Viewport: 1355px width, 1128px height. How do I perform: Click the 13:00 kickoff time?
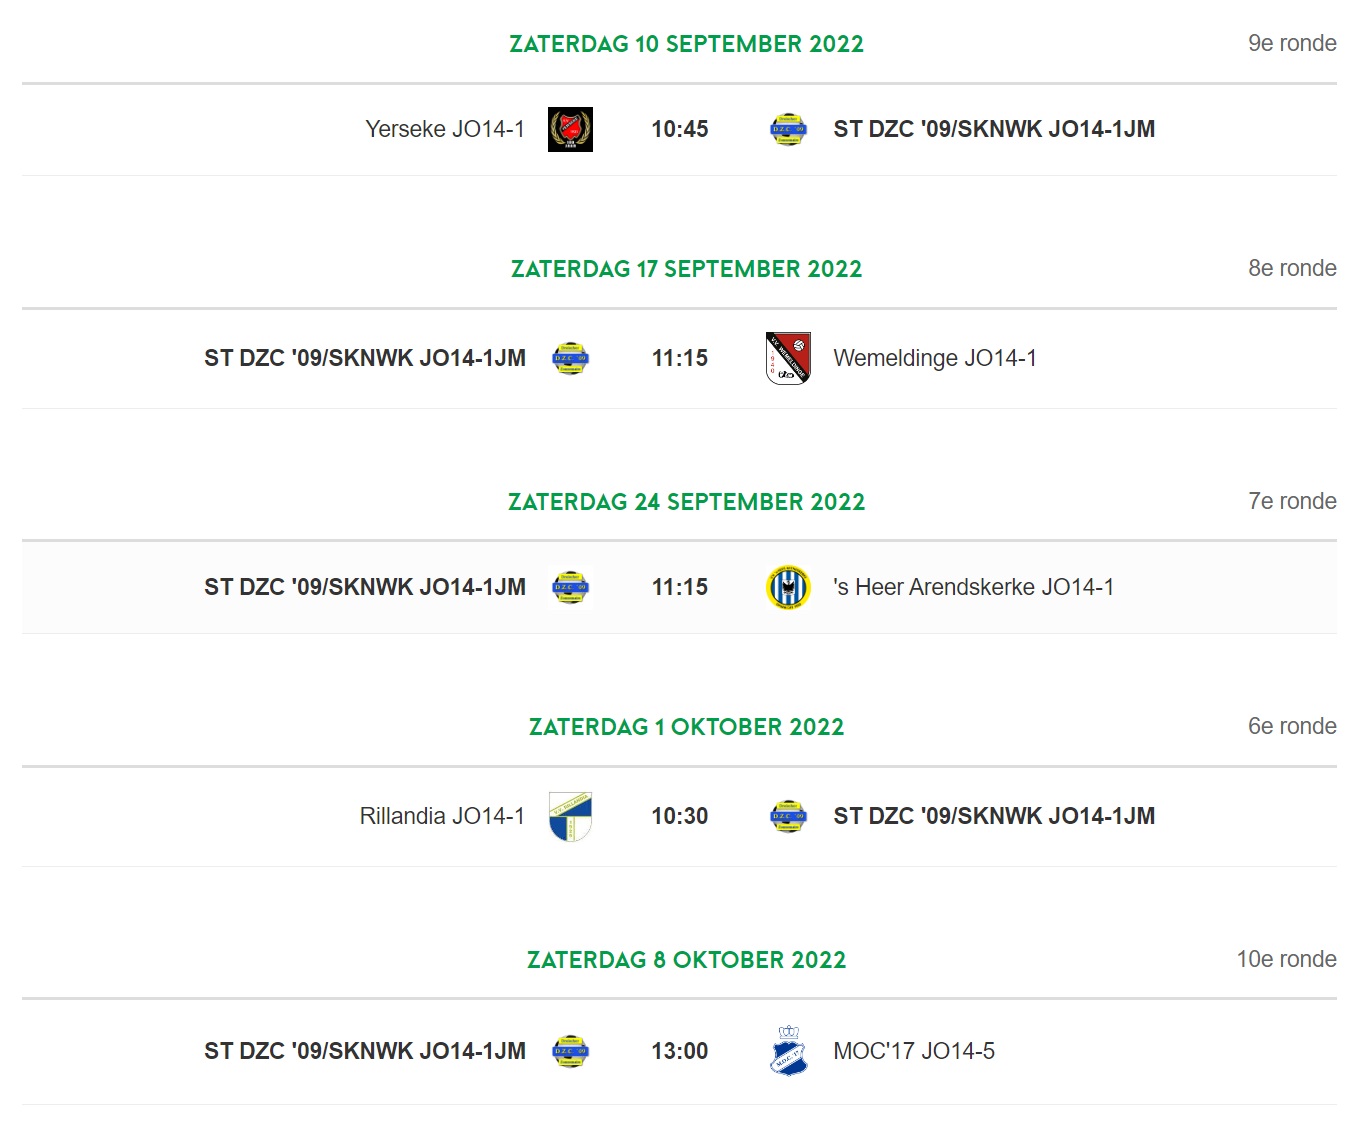pos(680,1051)
